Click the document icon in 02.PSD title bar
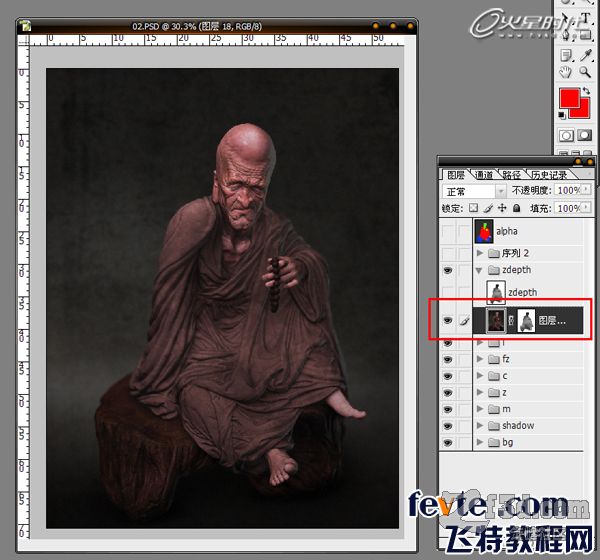Screen dimensions: 600x560 coord(26,26)
